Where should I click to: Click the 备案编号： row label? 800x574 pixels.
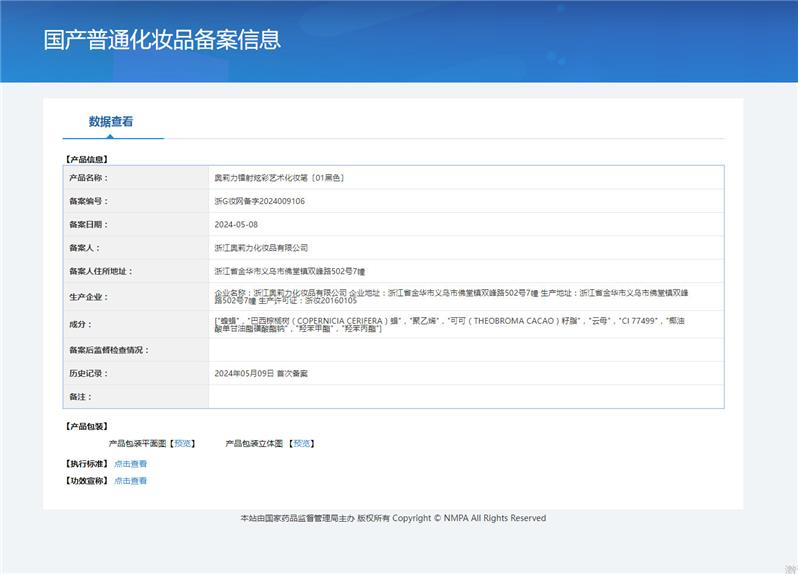pos(89,201)
